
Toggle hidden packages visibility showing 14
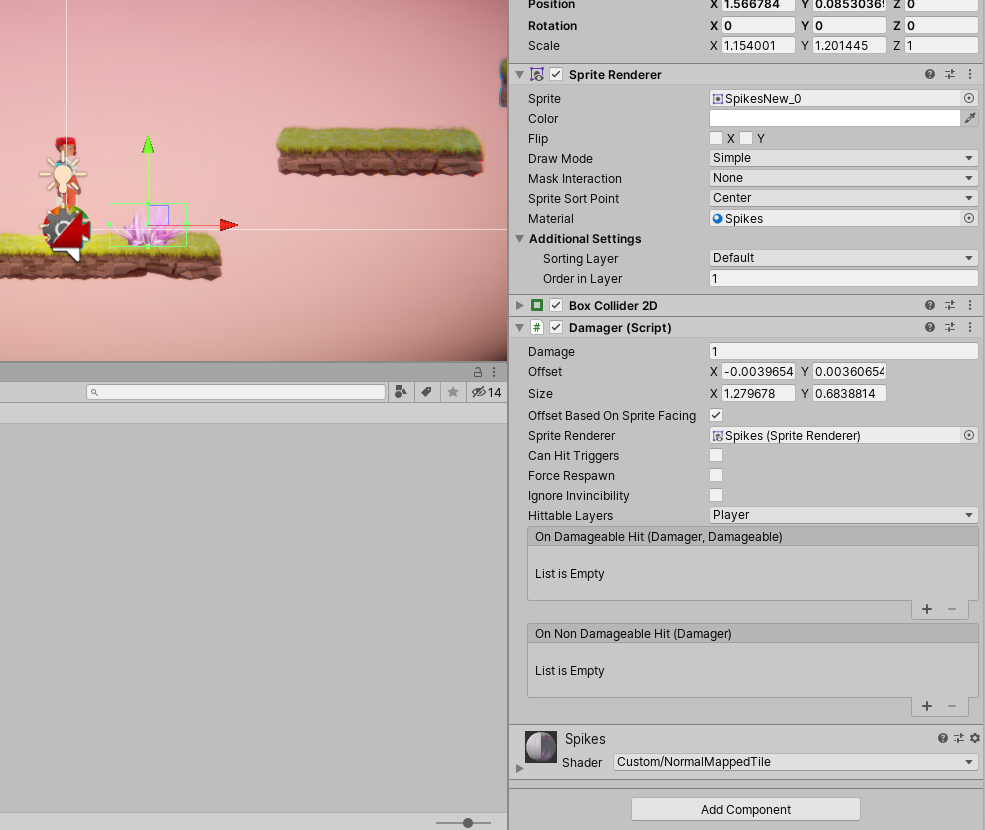(x=486, y=392)
